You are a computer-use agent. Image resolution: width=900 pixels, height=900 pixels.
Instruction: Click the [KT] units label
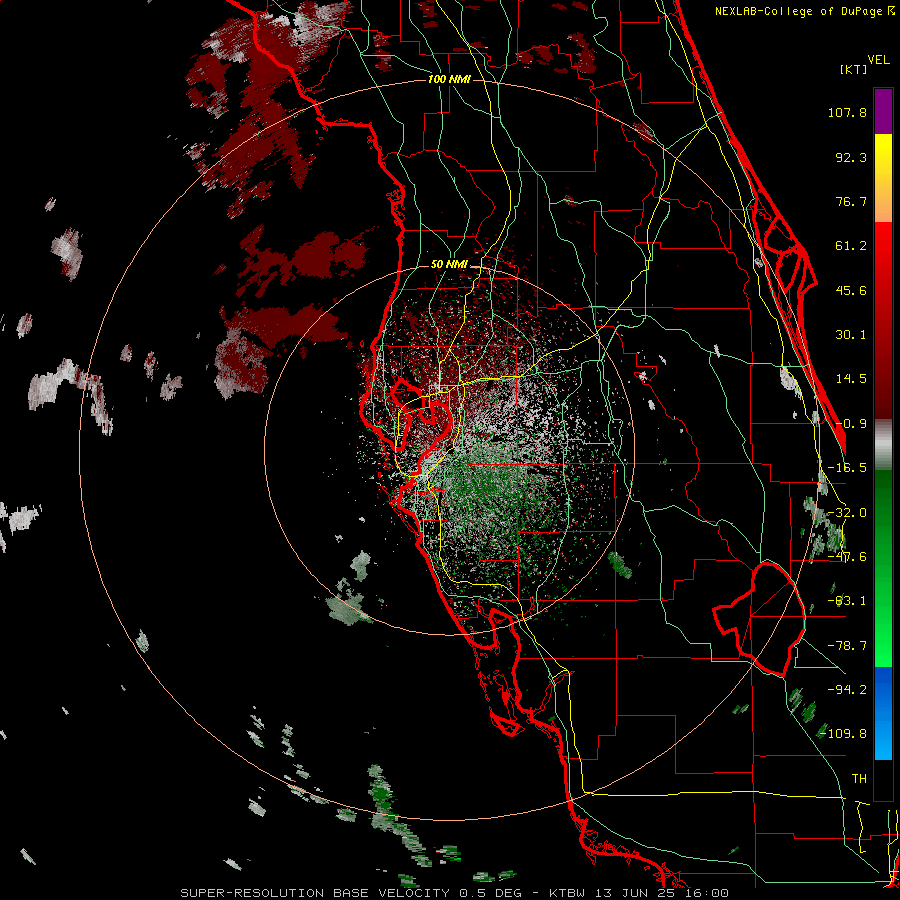click(x=853, y=69)
